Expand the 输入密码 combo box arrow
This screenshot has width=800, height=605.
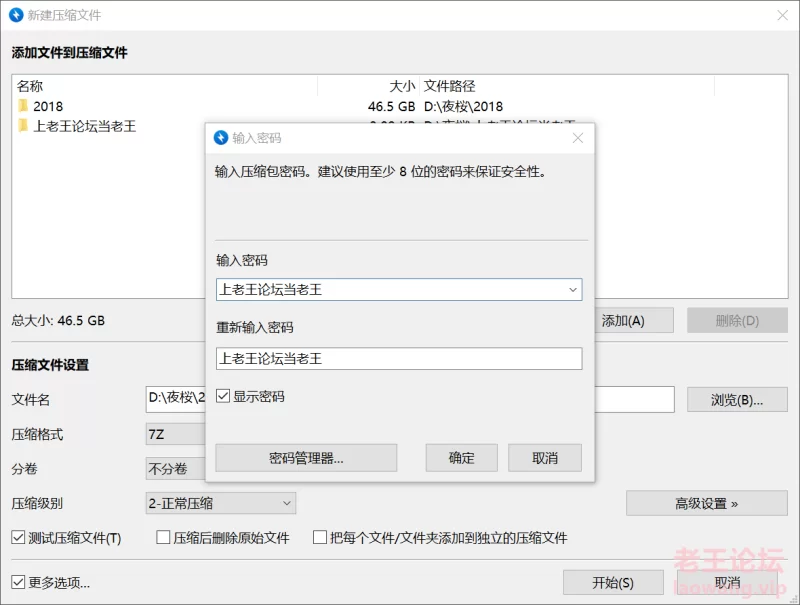coord(573,290)
